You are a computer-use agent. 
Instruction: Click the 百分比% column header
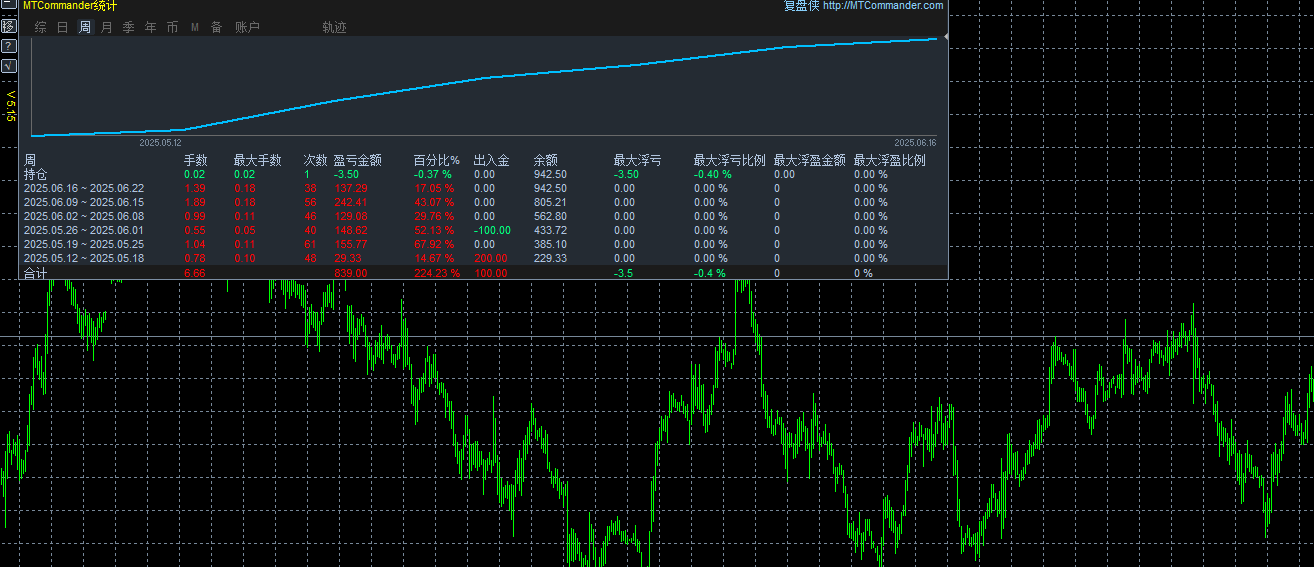click(x=437, y=160)
